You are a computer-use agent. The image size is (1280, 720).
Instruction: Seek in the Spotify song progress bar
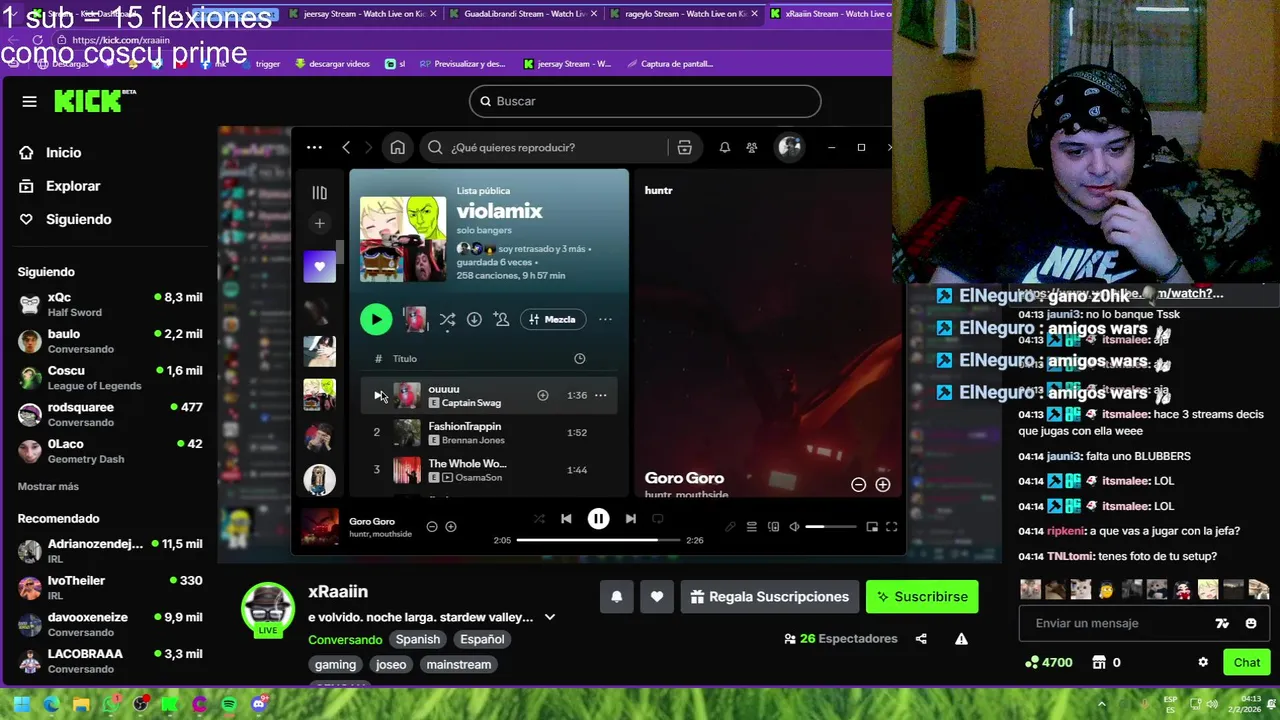click(598, 540)
